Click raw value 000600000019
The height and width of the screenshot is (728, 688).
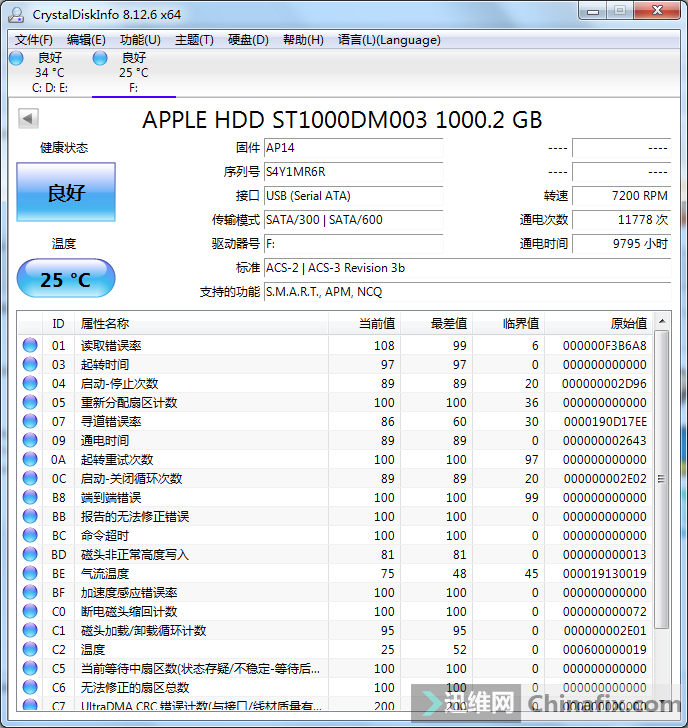coord(604,650)
